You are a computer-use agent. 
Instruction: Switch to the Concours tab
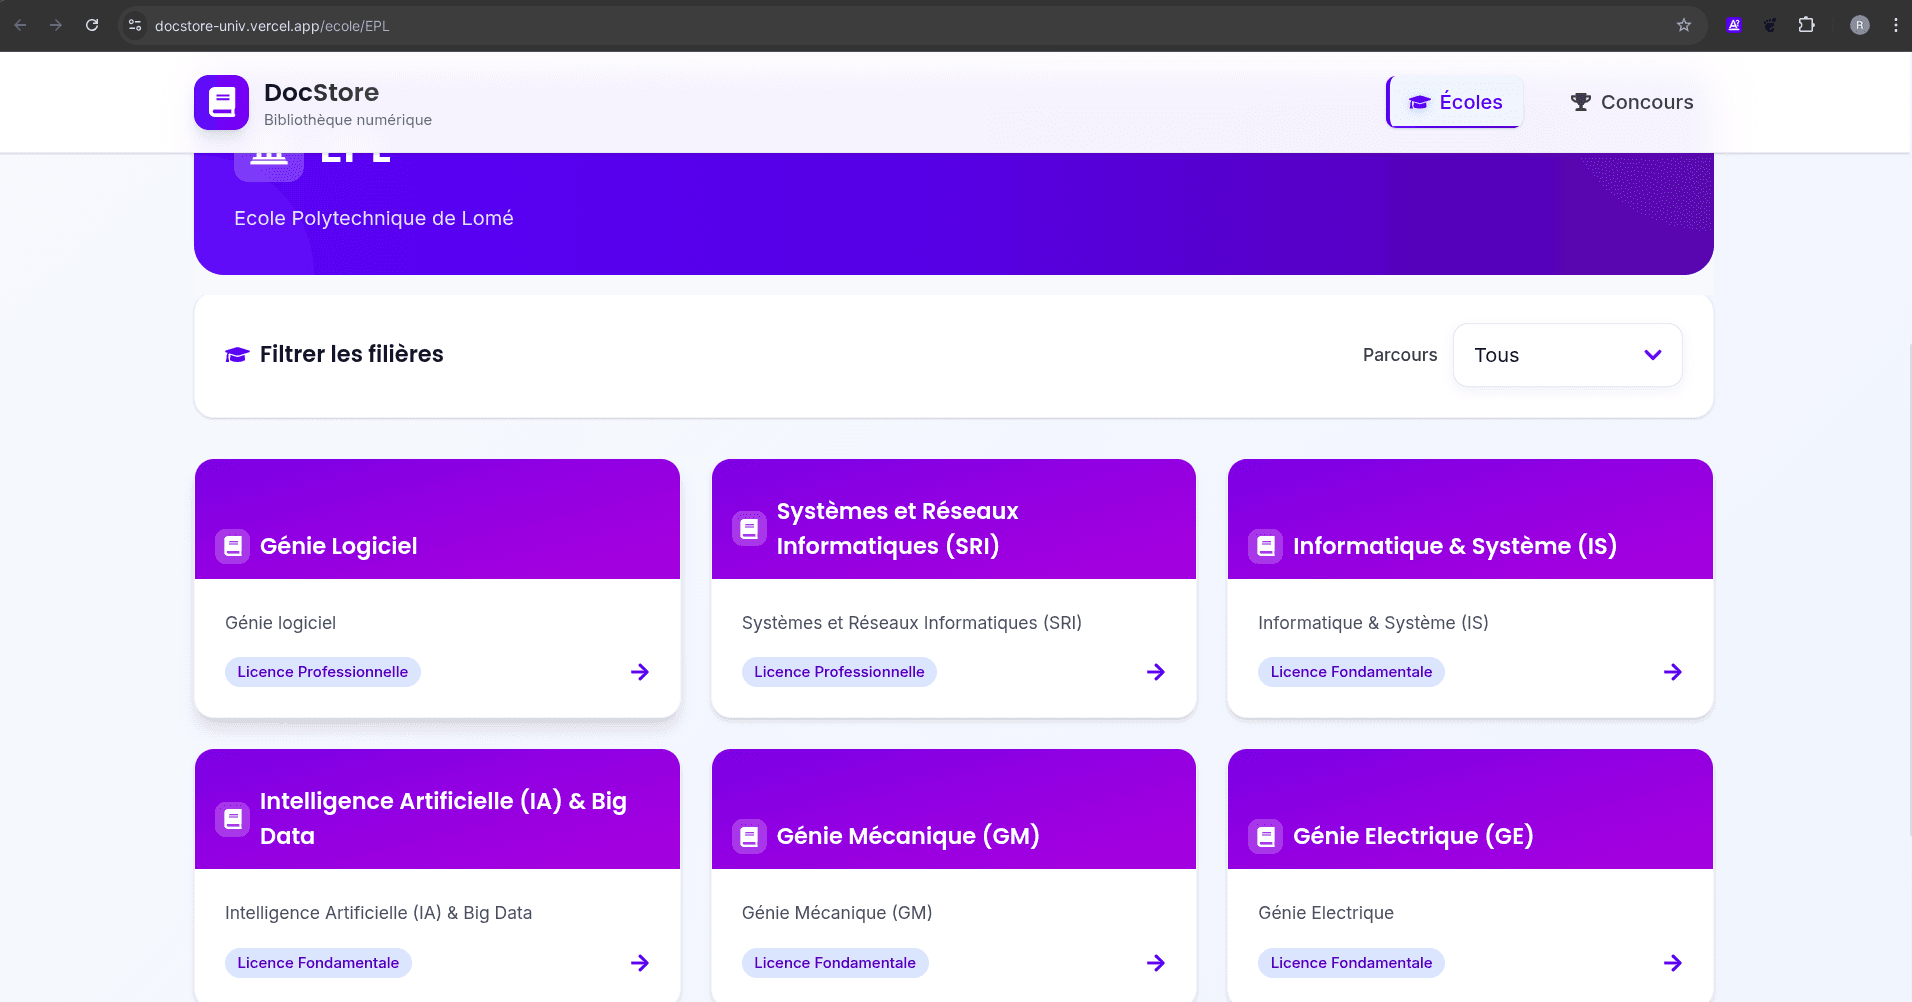1631,102
